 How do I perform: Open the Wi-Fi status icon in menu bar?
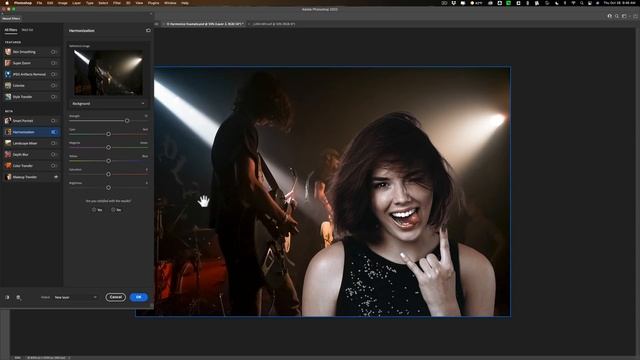click(573, 3)
